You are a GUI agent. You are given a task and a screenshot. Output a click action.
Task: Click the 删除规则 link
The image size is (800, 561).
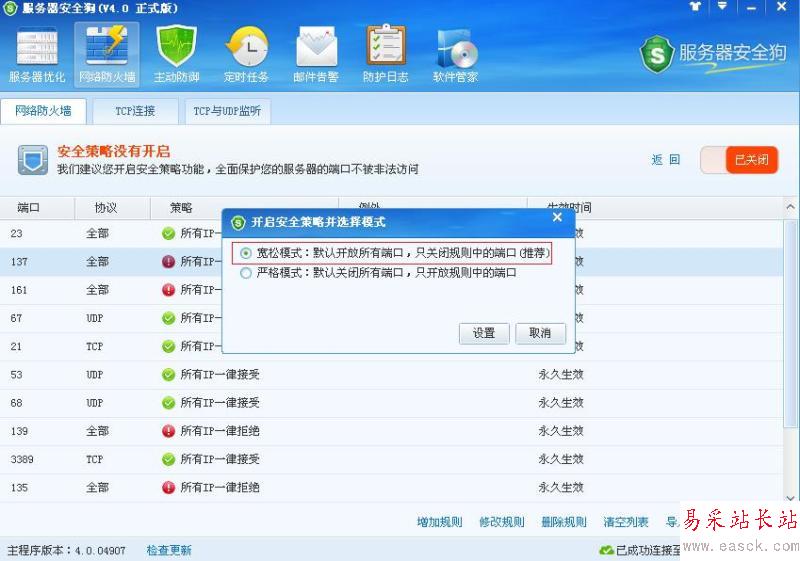pos(564,522)
